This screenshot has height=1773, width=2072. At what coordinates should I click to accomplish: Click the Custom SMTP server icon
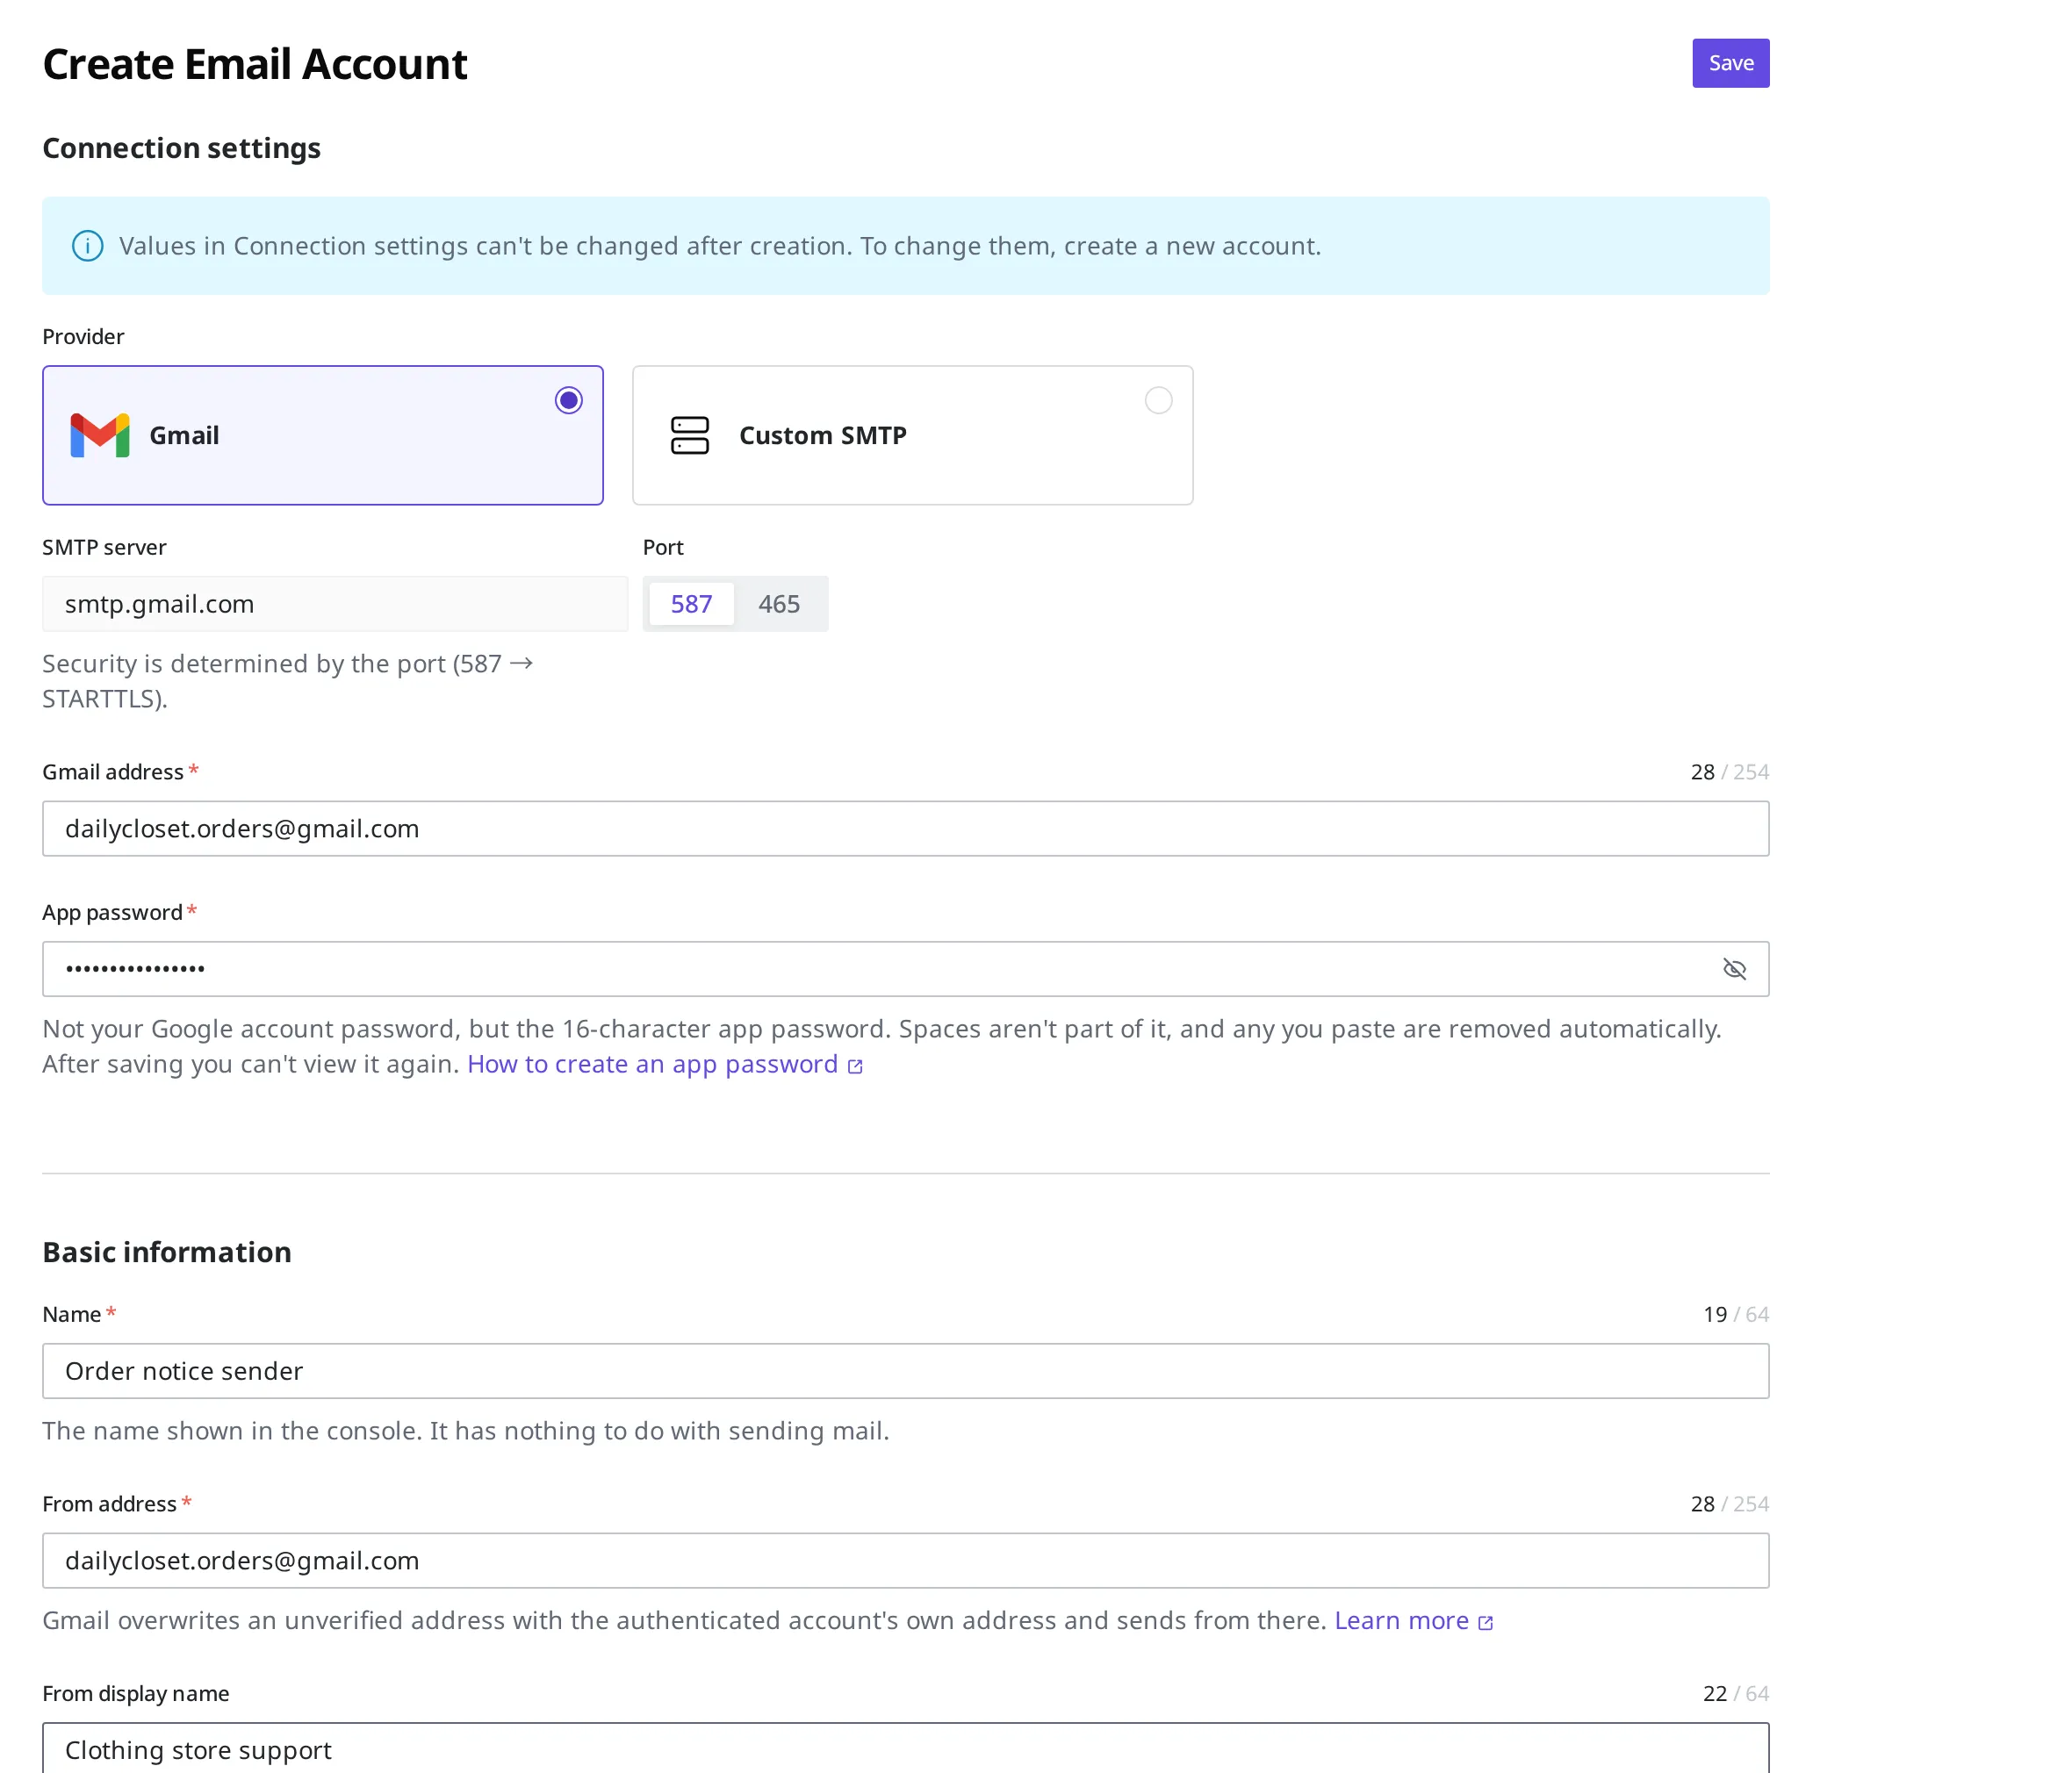(689, 436)
